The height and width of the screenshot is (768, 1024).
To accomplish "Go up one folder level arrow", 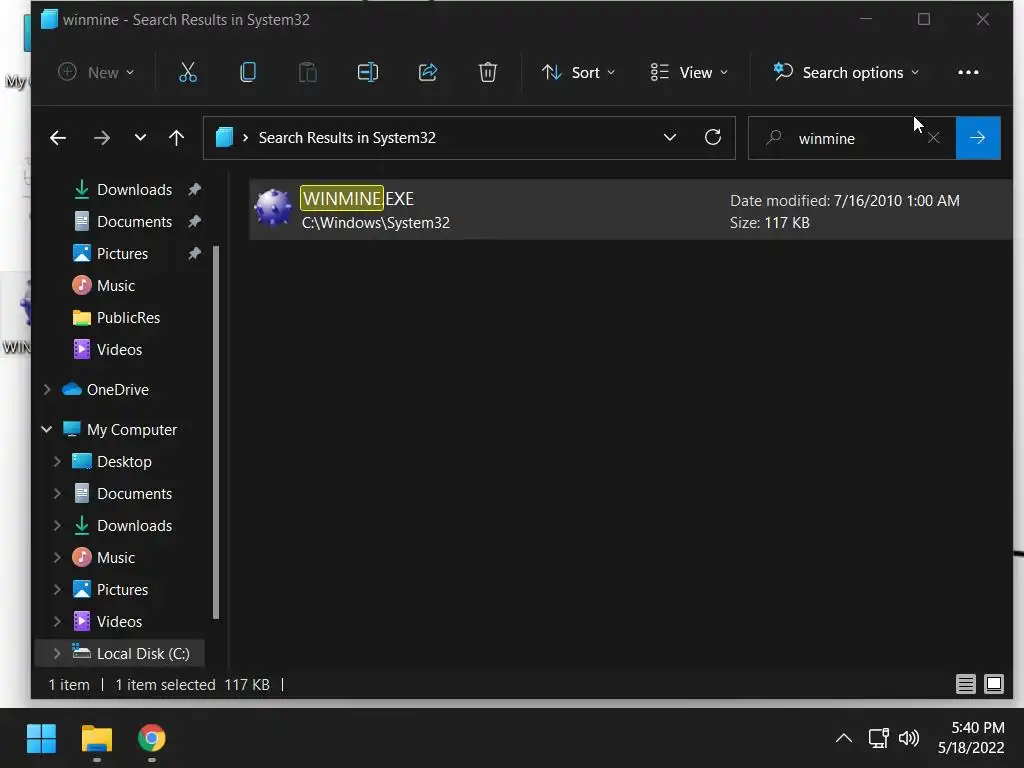I will pos(176,138).
